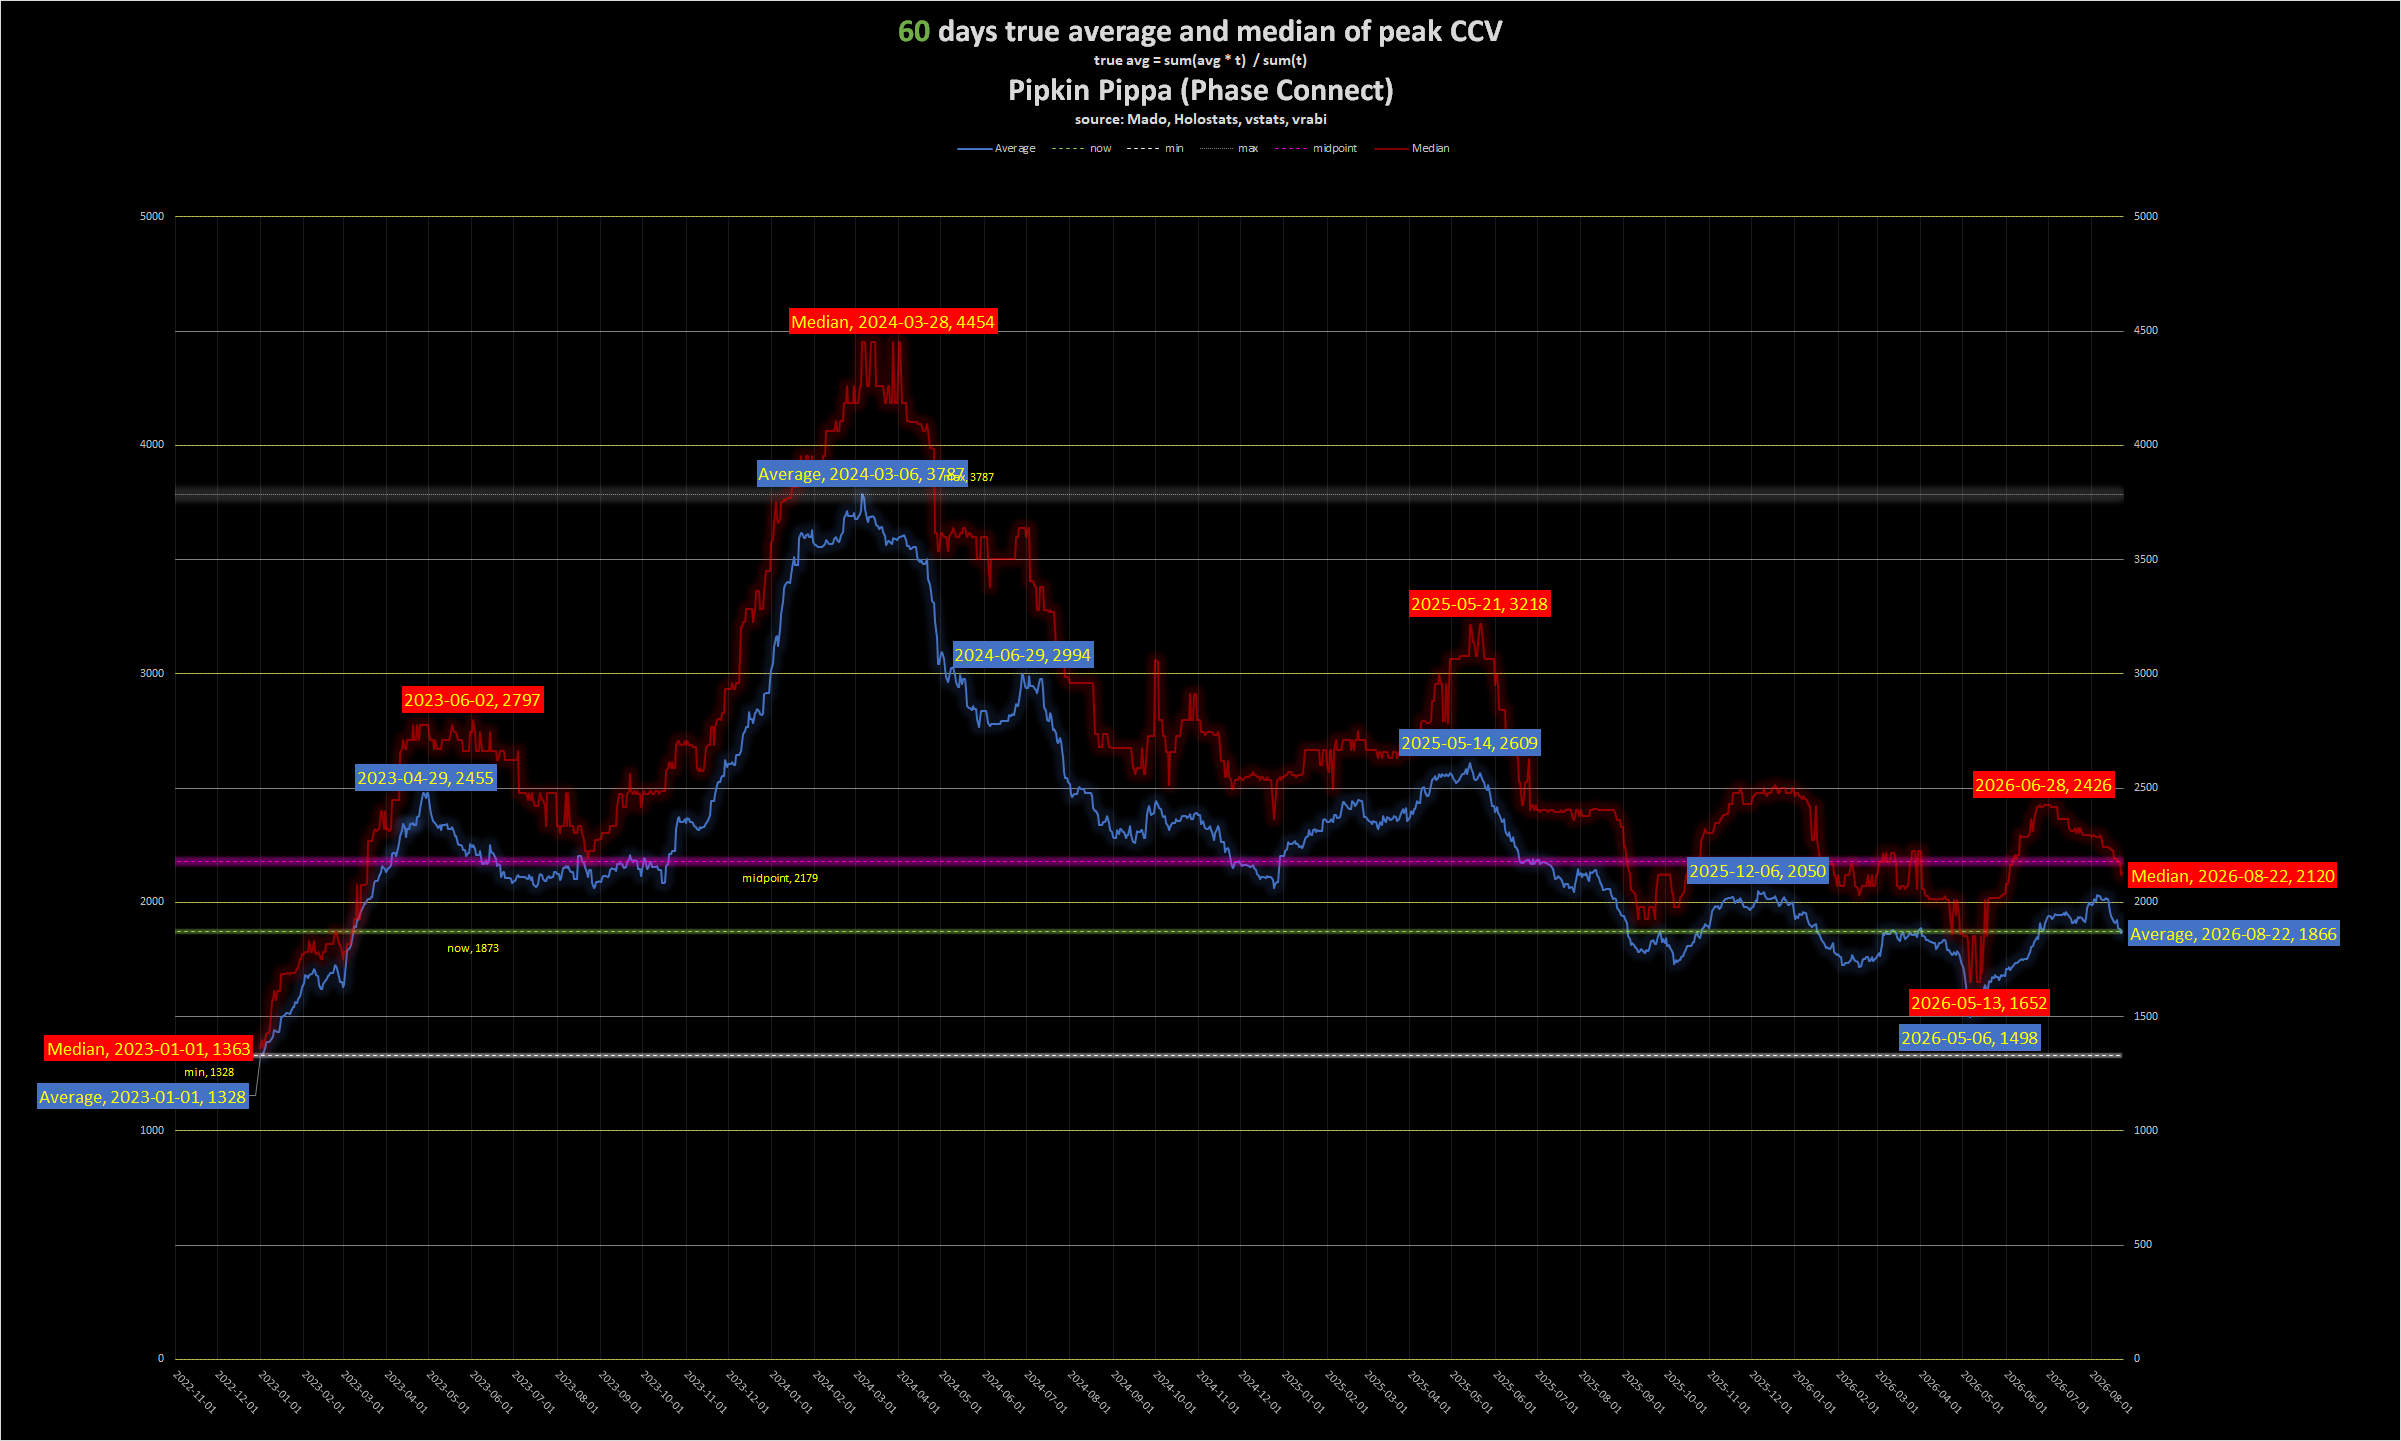Select the formula subtitle "true avg = sum(avg * t) / sum(t)"

1200,60
